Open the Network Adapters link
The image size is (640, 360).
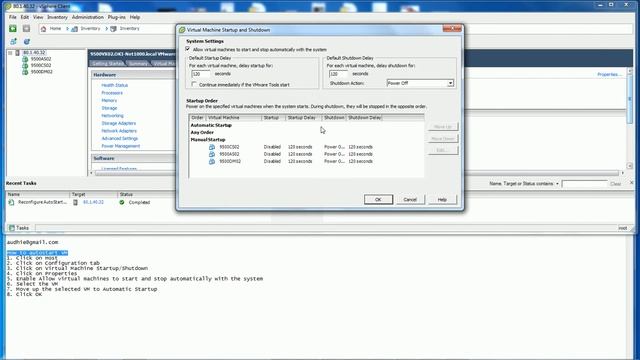119,131
